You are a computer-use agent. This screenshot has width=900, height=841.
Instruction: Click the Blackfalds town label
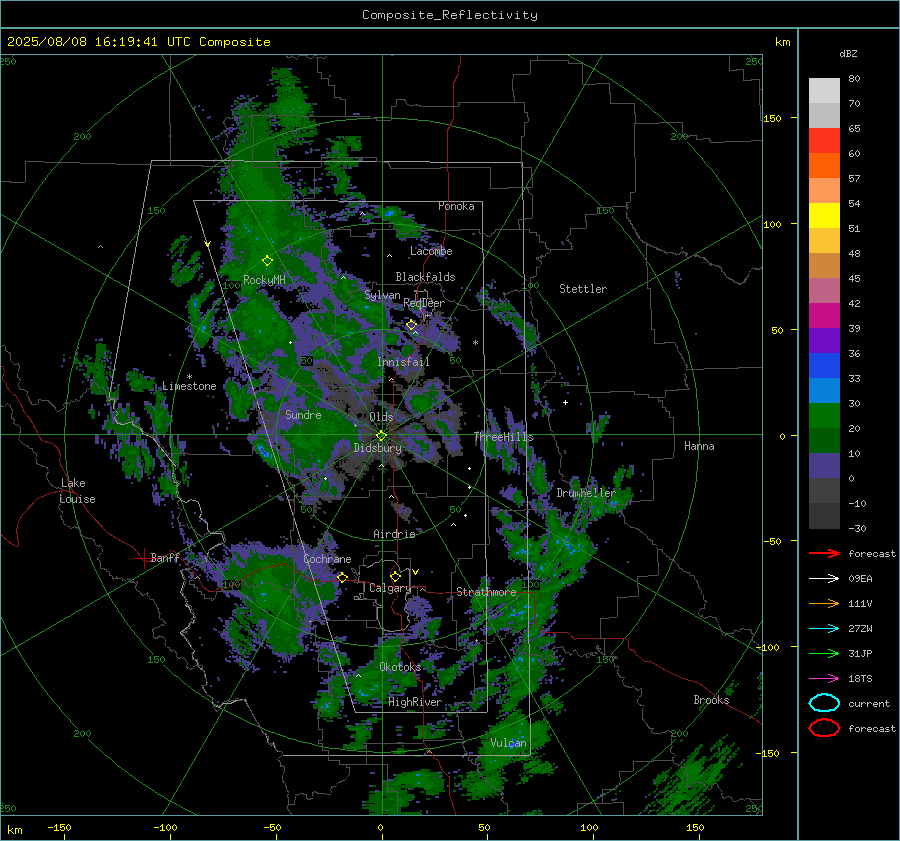(x=425, y=277)
